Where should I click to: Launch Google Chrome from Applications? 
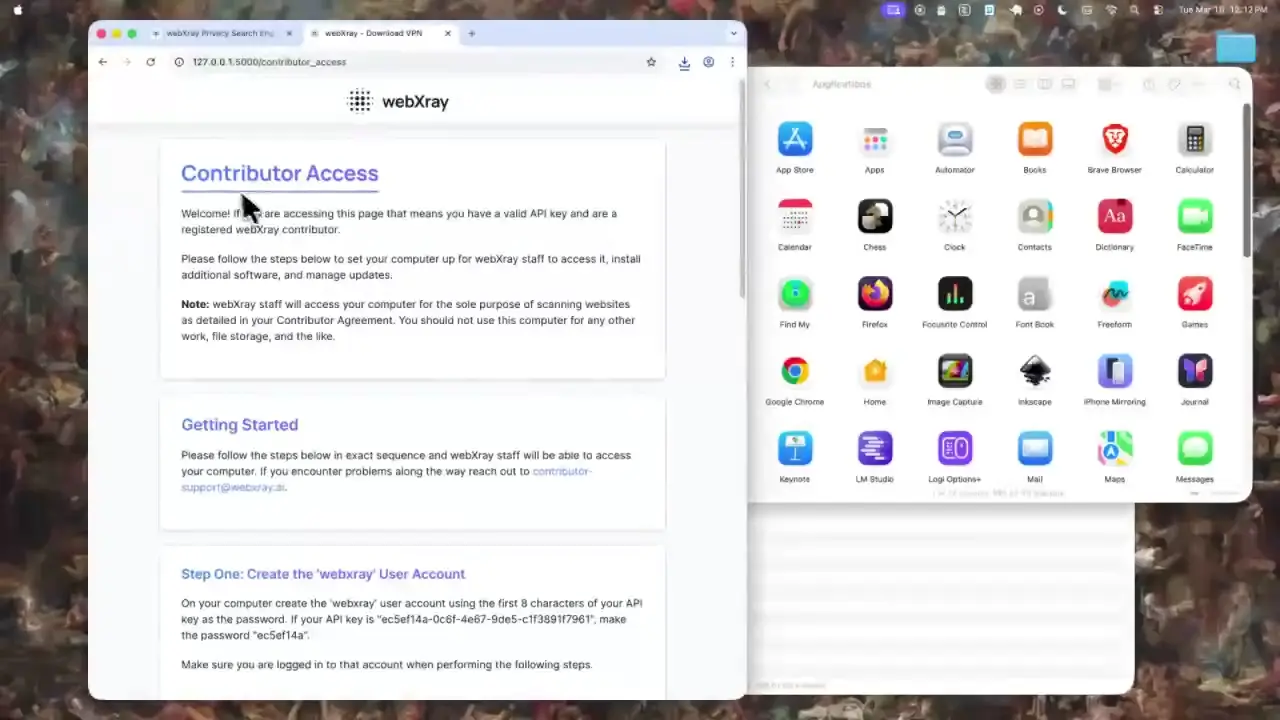795,371
